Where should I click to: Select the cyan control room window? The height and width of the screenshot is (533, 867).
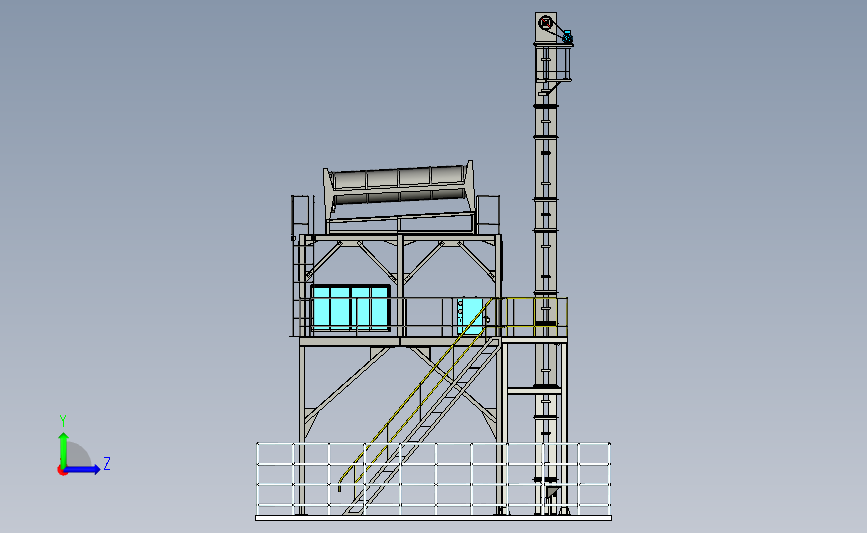click(351, 309)
